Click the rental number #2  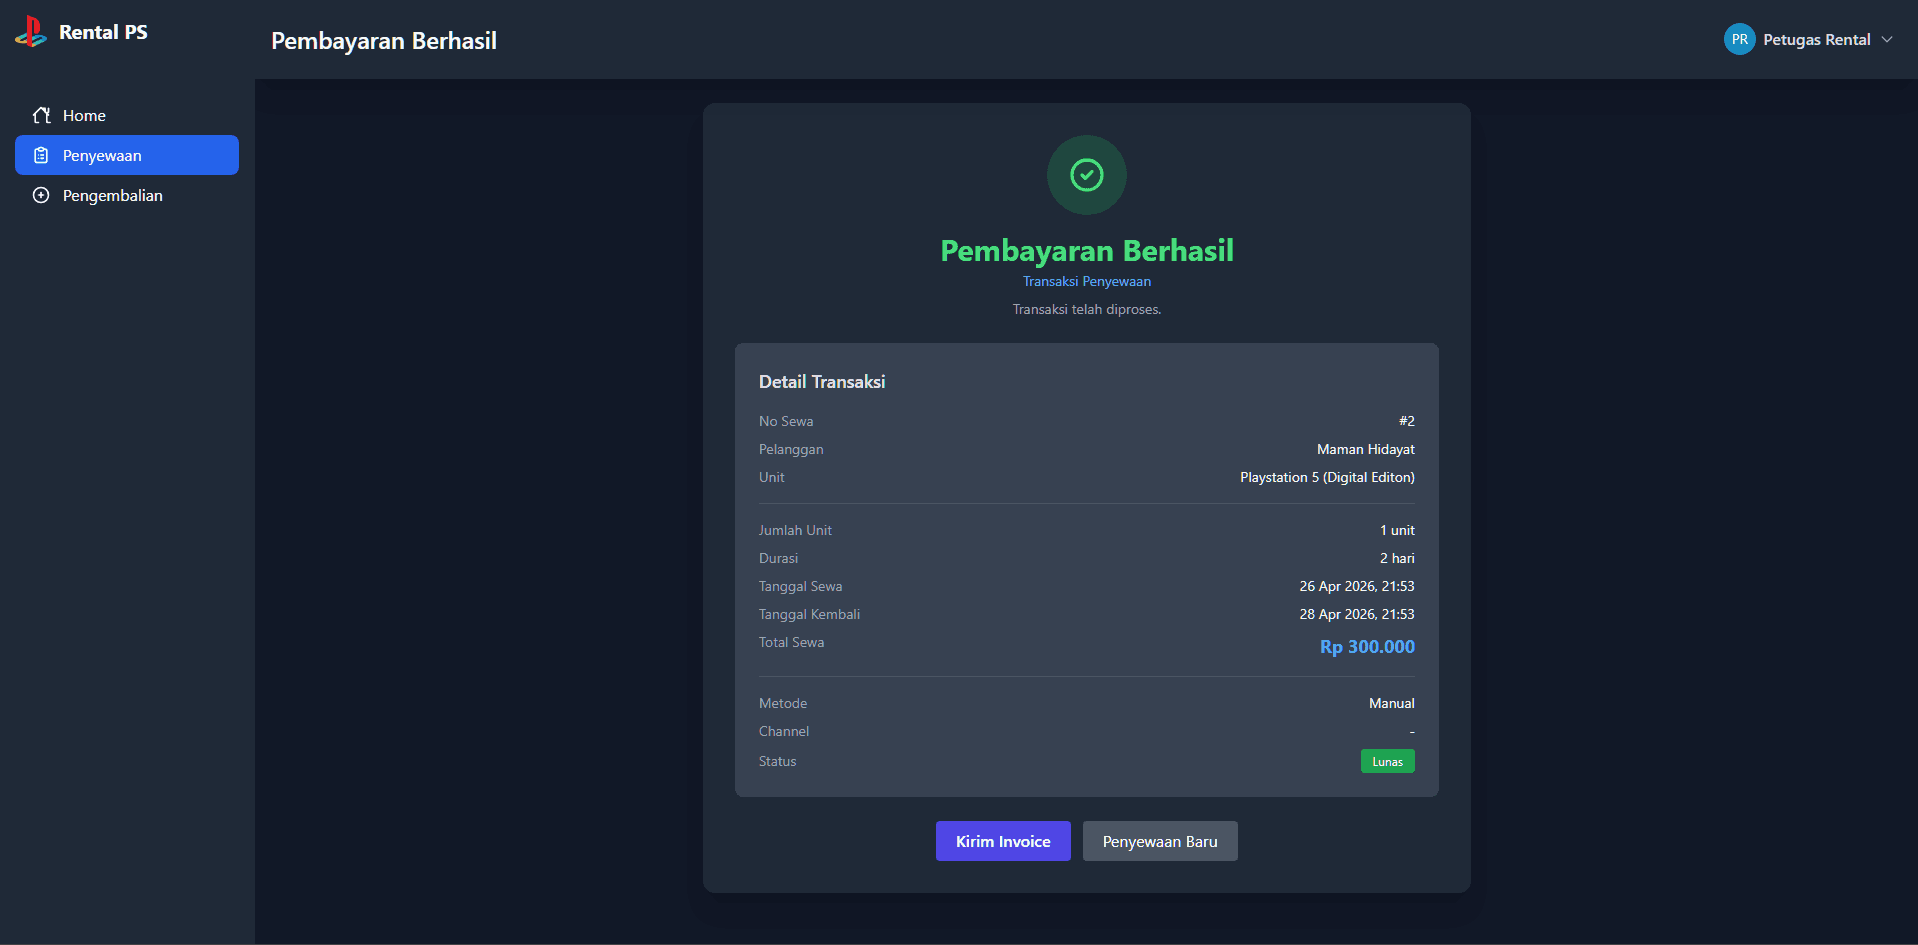pos(1407,421)
